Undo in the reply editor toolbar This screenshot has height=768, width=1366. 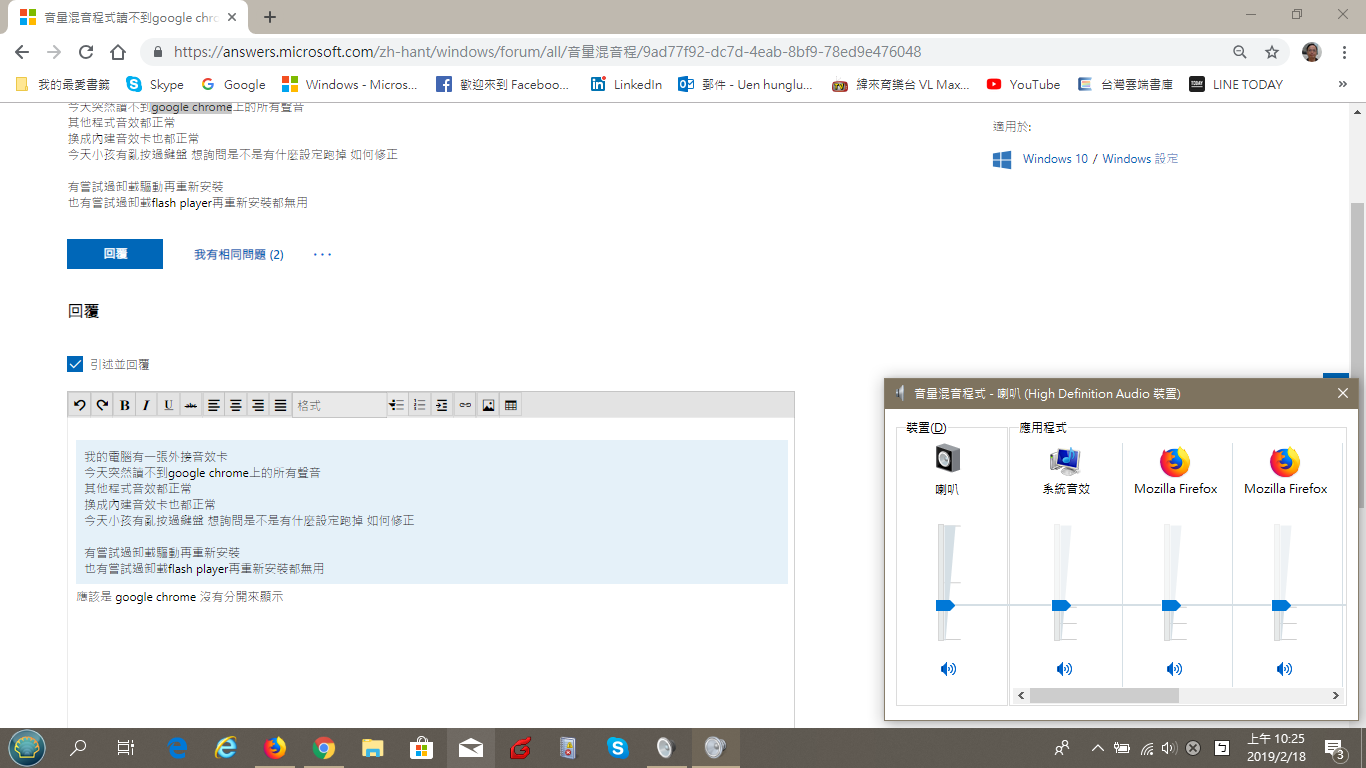pyautogui.click(x=80, y=405)
